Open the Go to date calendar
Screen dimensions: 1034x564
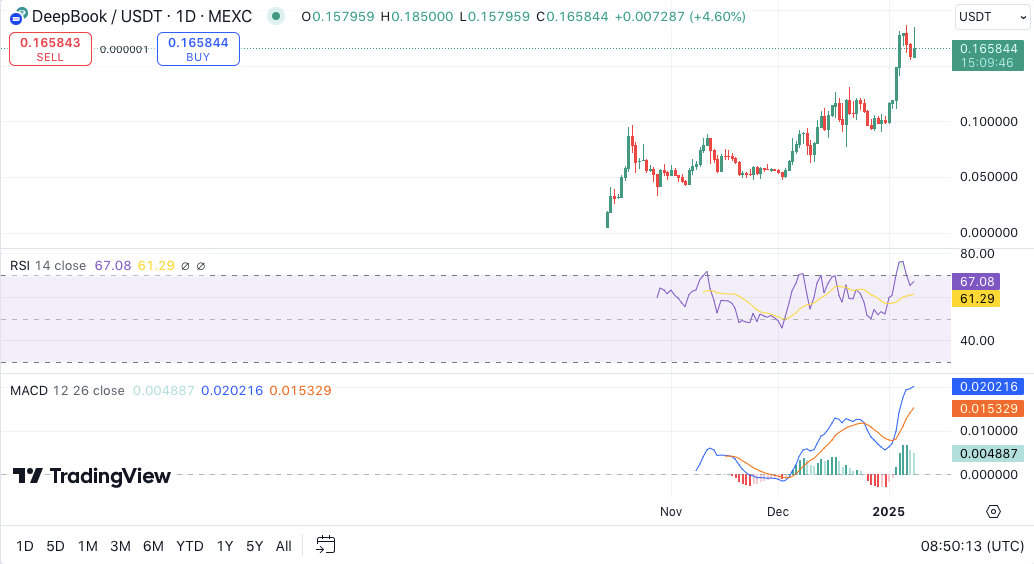(x=325, y=545)
